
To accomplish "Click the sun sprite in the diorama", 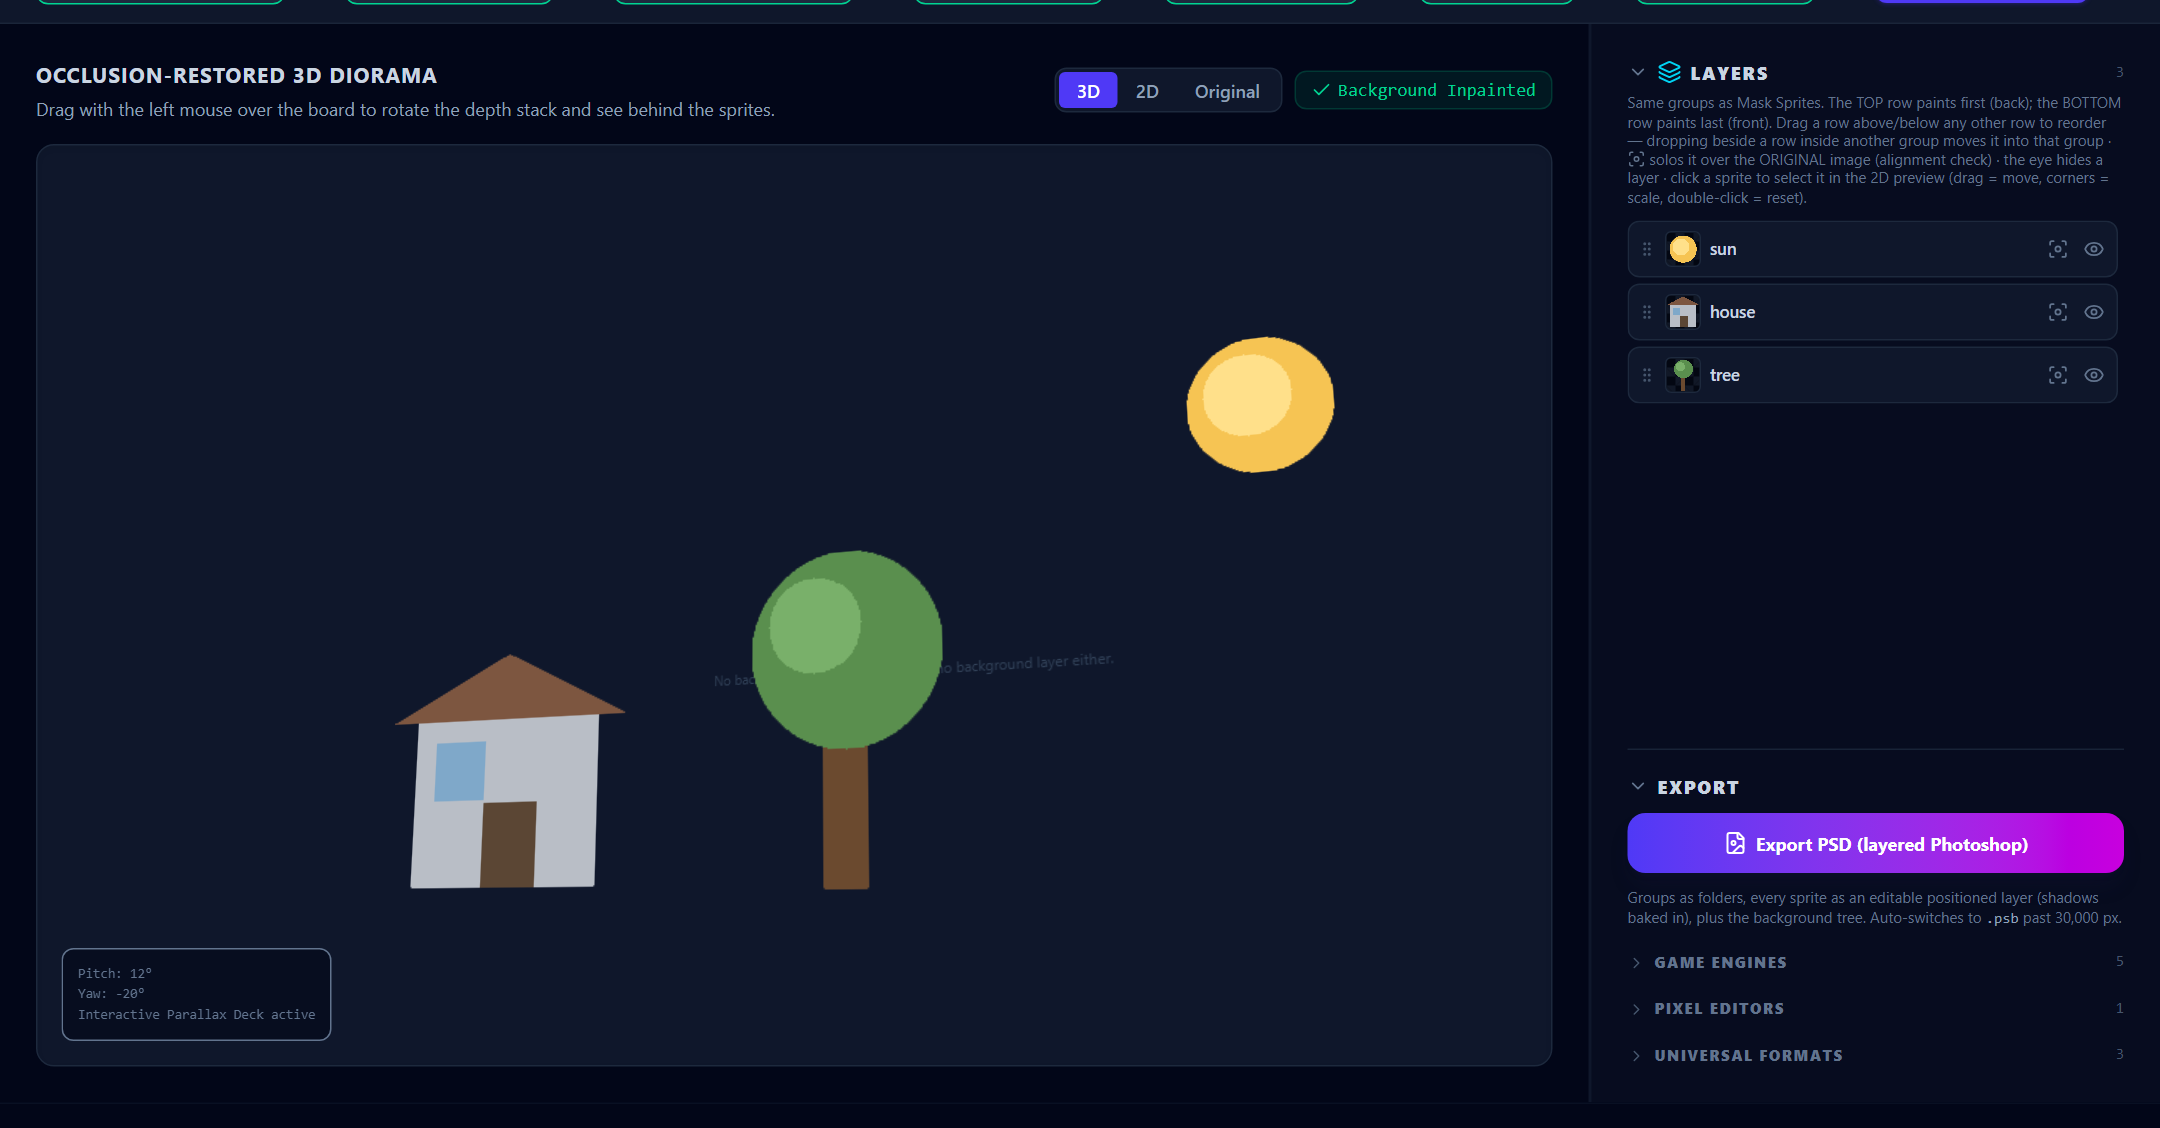I will pos(1260,404).
